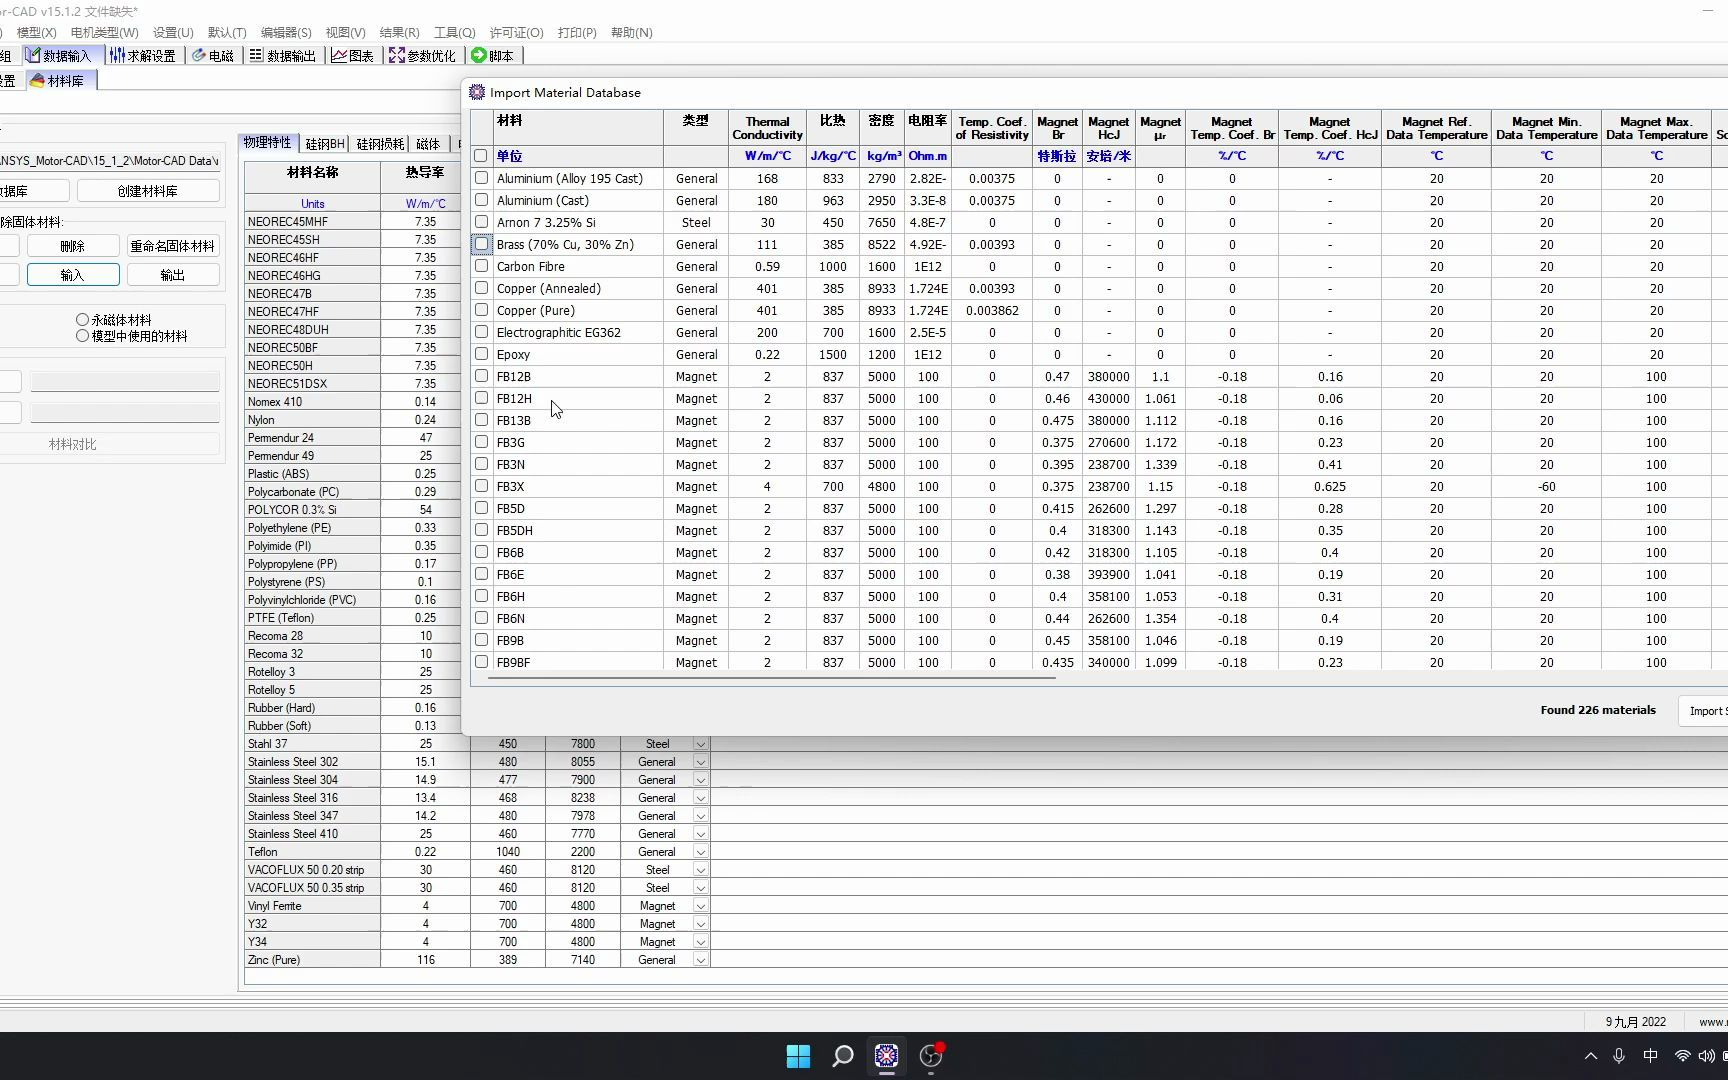This screenshot has width=1728, height=1080.
Task: Open type dropdown for Vinyl Ferrite
Action: 701,906
